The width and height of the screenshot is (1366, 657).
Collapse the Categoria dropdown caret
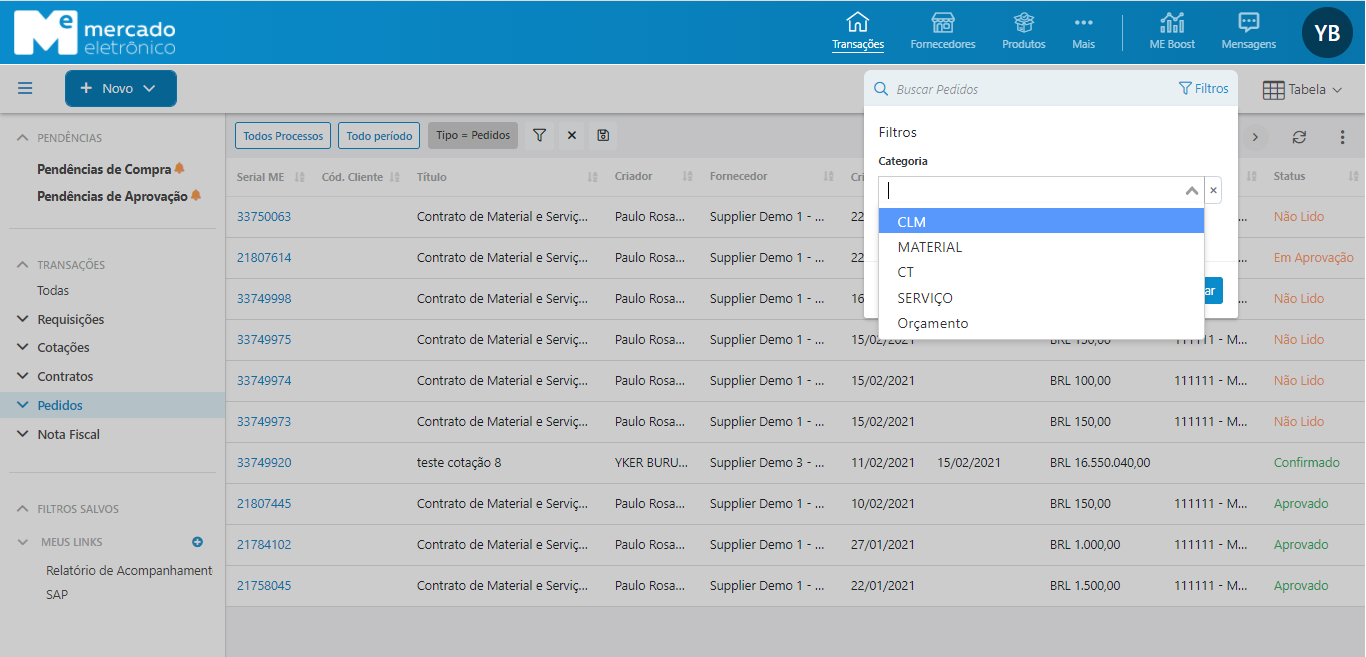click(x=1191, y=190)
